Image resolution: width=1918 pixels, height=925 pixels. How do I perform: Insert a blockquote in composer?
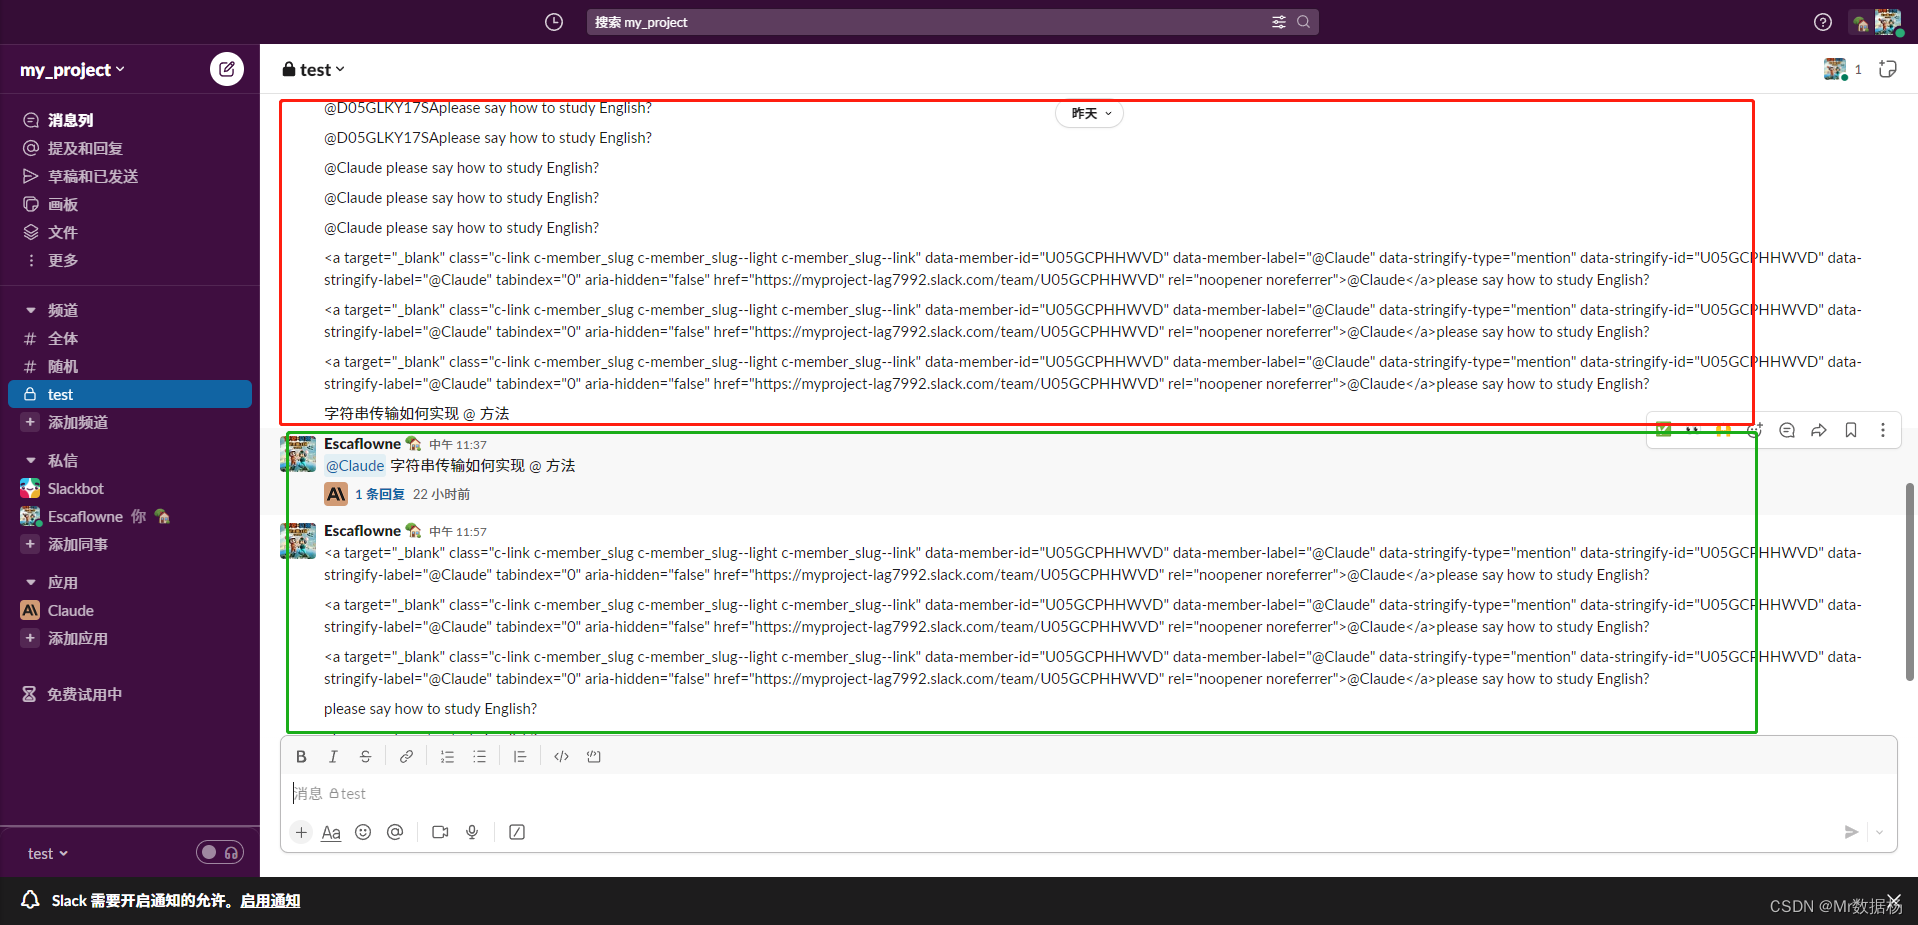(x=520, y=757)
